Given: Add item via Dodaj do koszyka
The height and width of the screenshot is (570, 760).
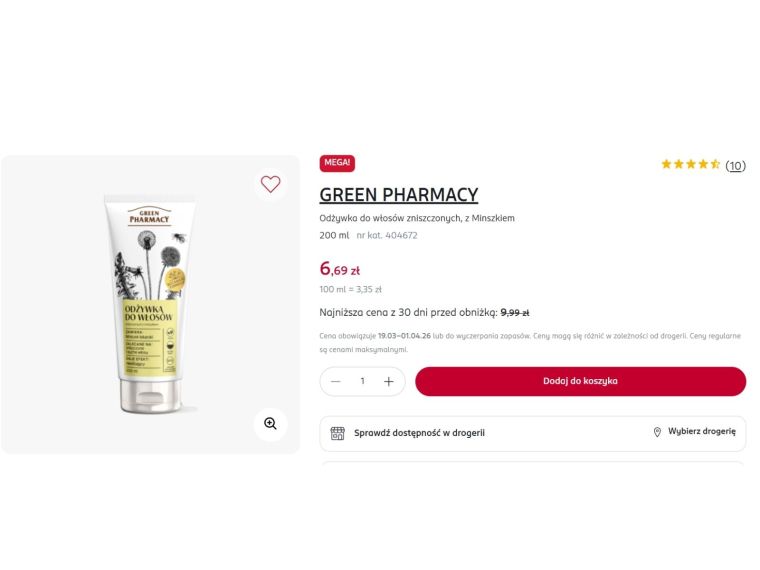Looking at the screenshot, I should coord(580,381).
